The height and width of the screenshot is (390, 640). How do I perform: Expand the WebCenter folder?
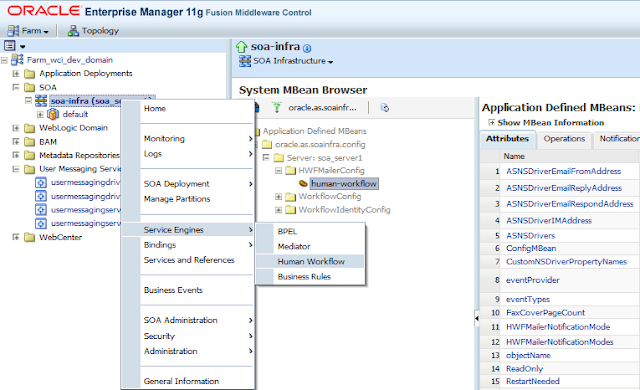(x=16, y=237)
